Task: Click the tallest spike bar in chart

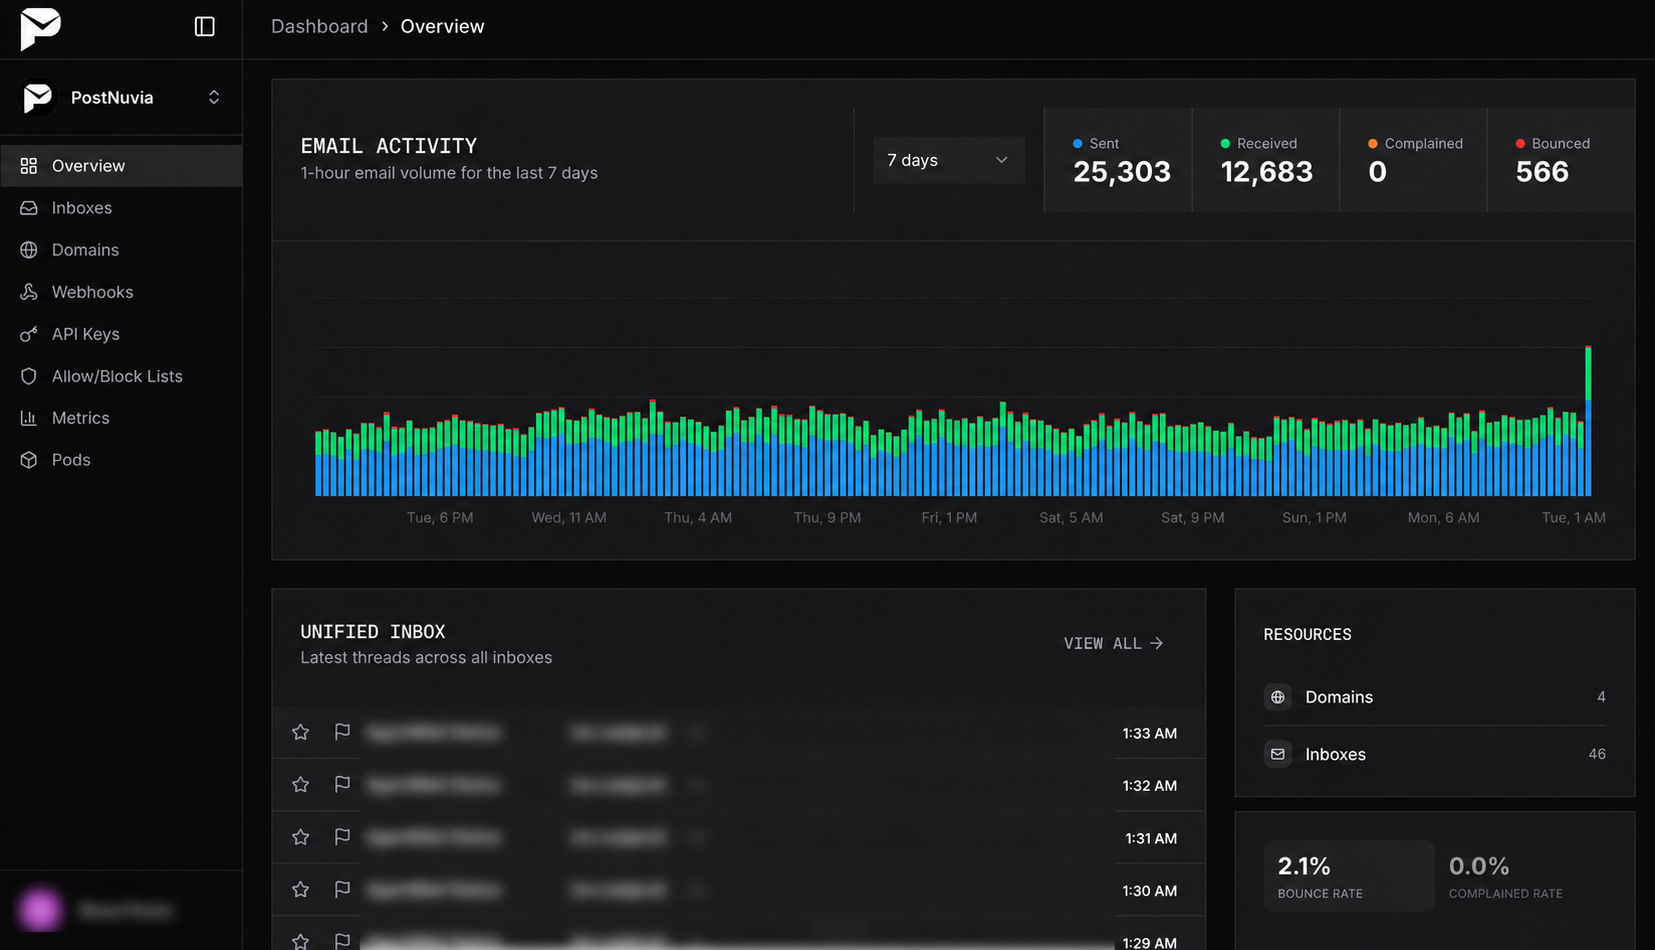Action: 1588,421
